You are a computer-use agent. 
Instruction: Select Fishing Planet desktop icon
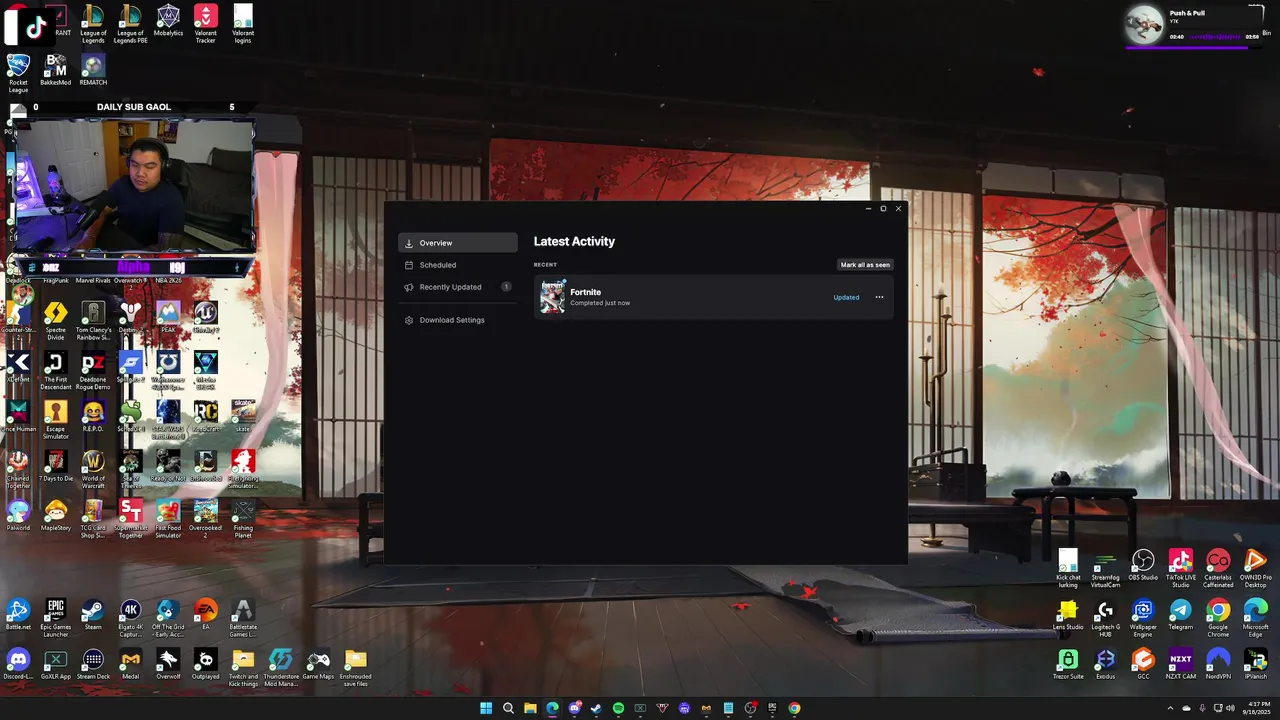point(243,518)
